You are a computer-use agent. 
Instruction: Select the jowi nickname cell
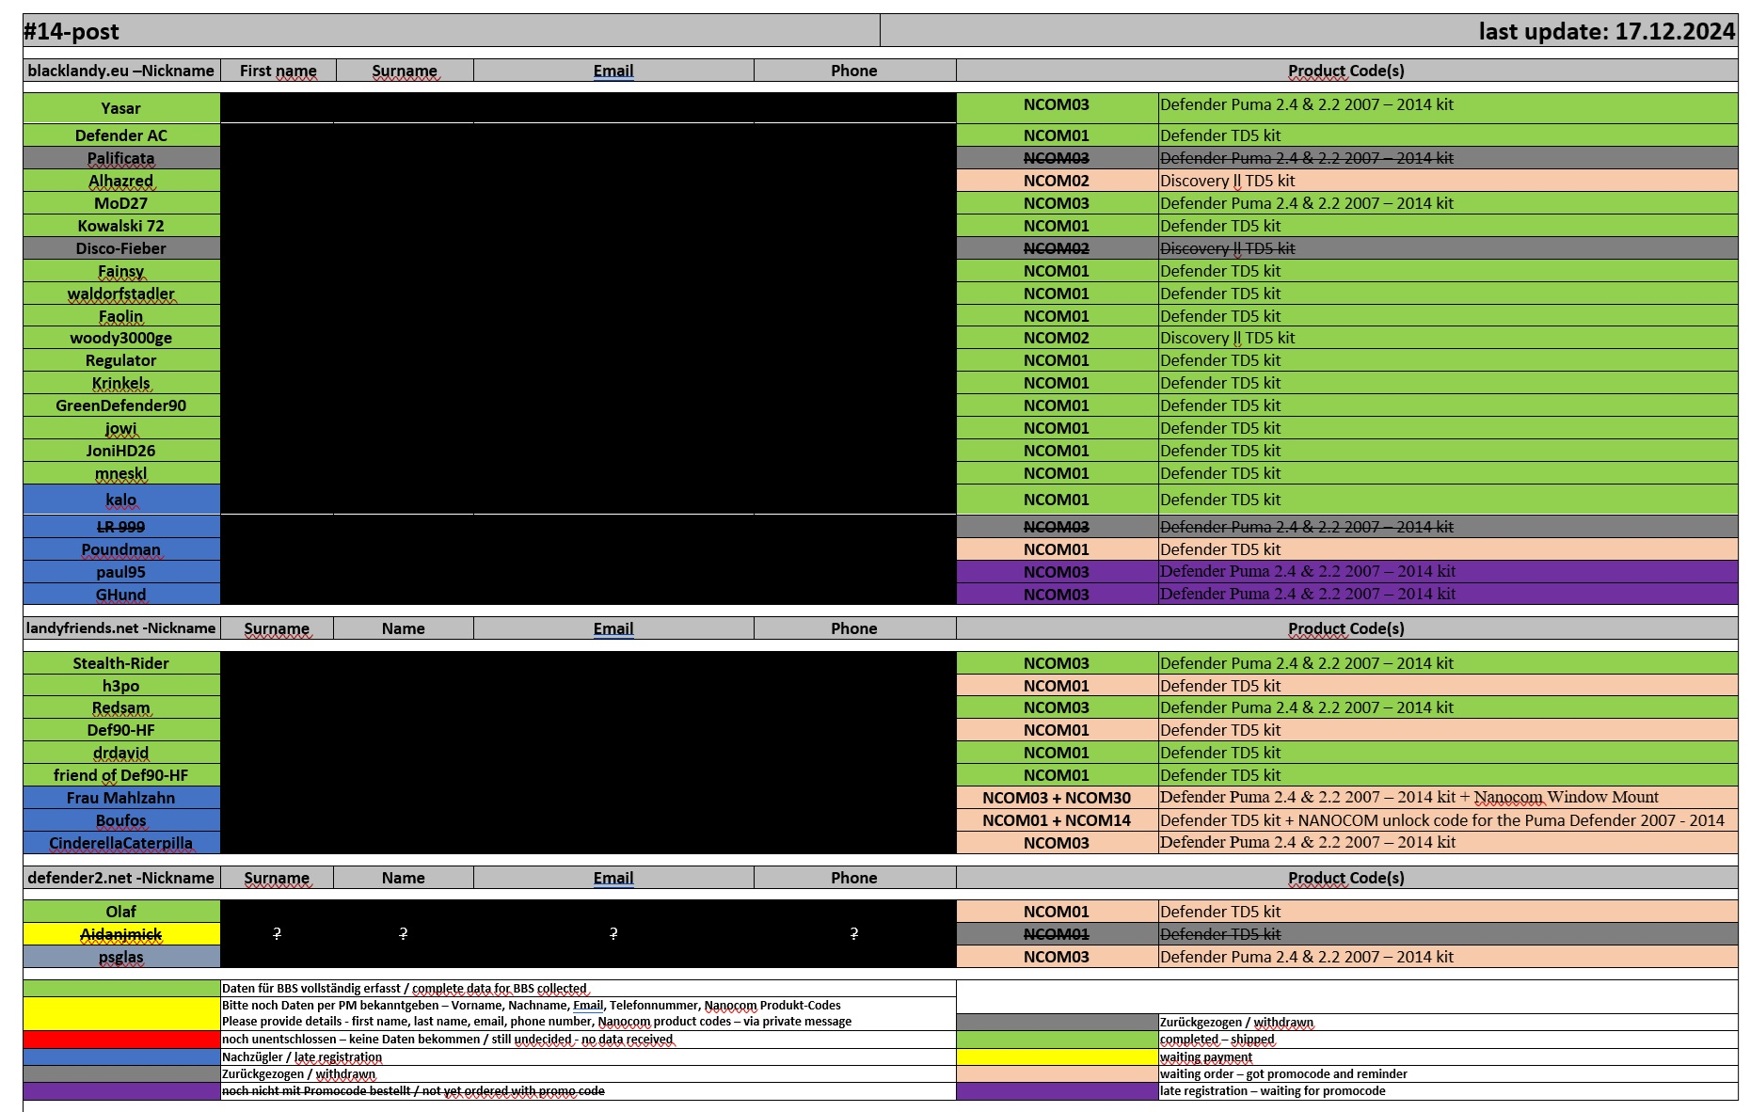pos(121,428)
